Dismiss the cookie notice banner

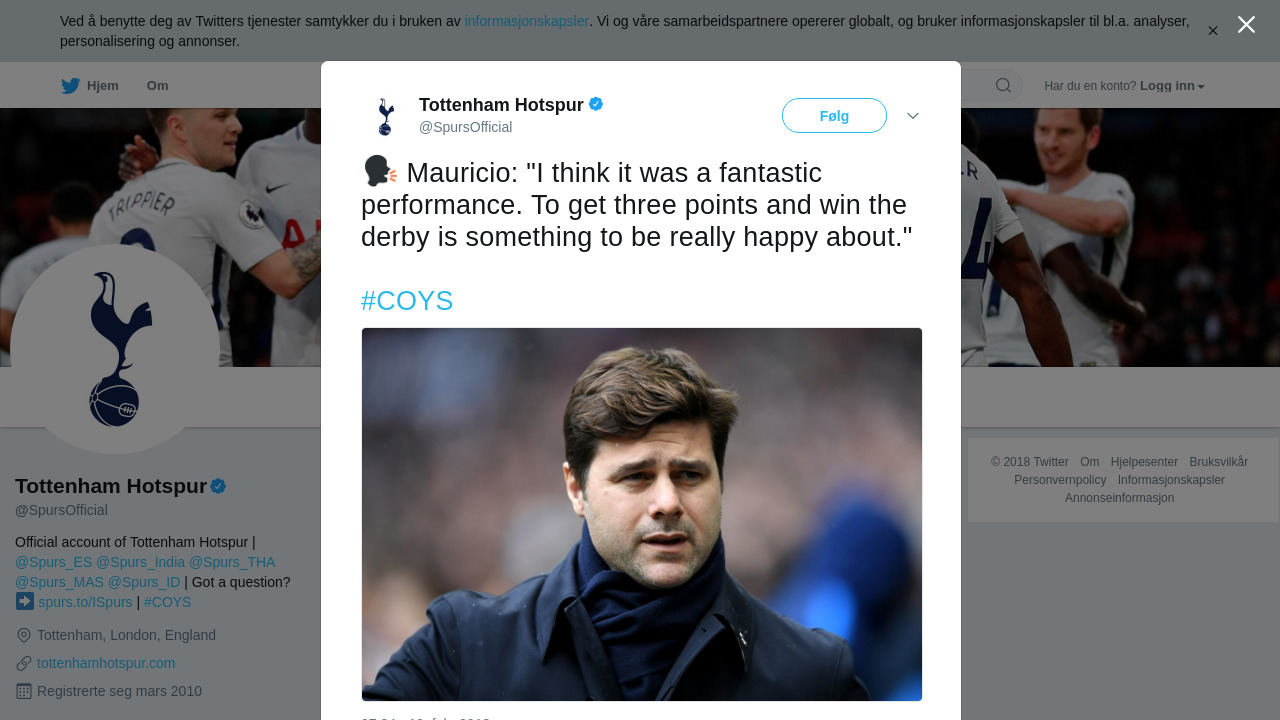[x=1213, y=31]
